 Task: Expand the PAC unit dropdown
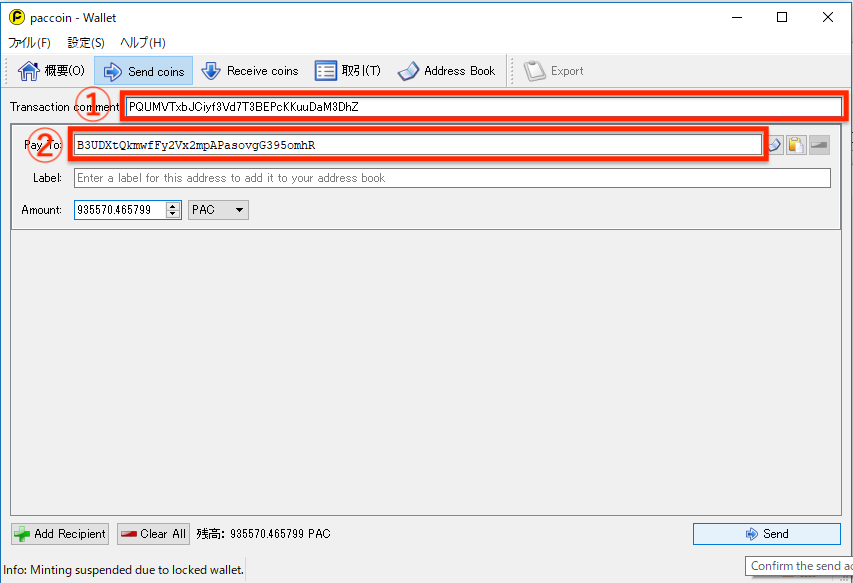(x=218, y=210)
